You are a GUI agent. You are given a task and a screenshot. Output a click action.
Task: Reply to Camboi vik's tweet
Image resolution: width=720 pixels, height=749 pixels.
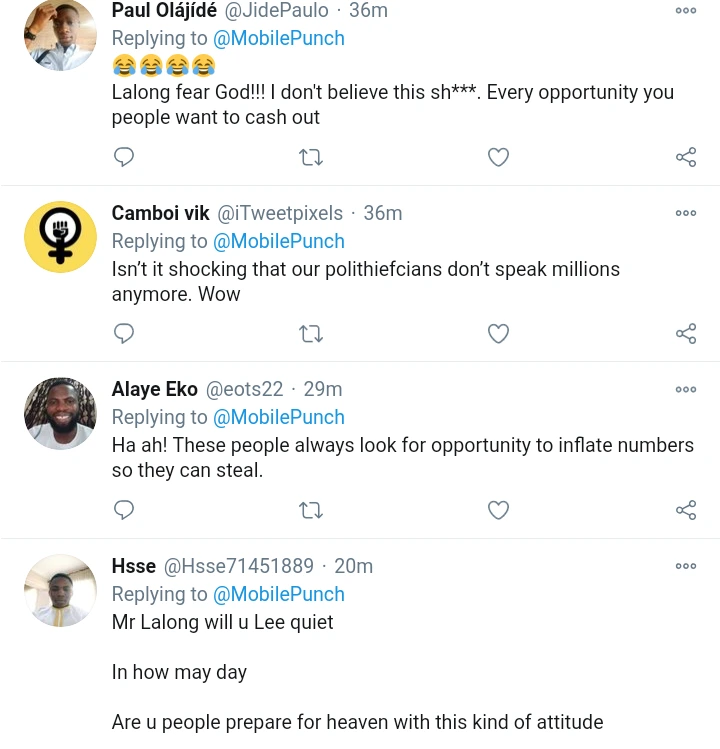pyautogui.click(x=124, y=333)
